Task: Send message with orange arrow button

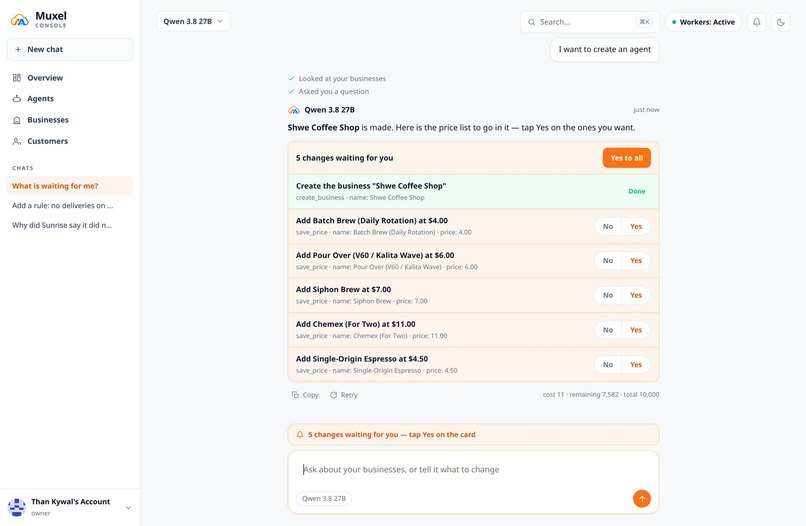Action: pyautogui.click(x=642, y=498)
